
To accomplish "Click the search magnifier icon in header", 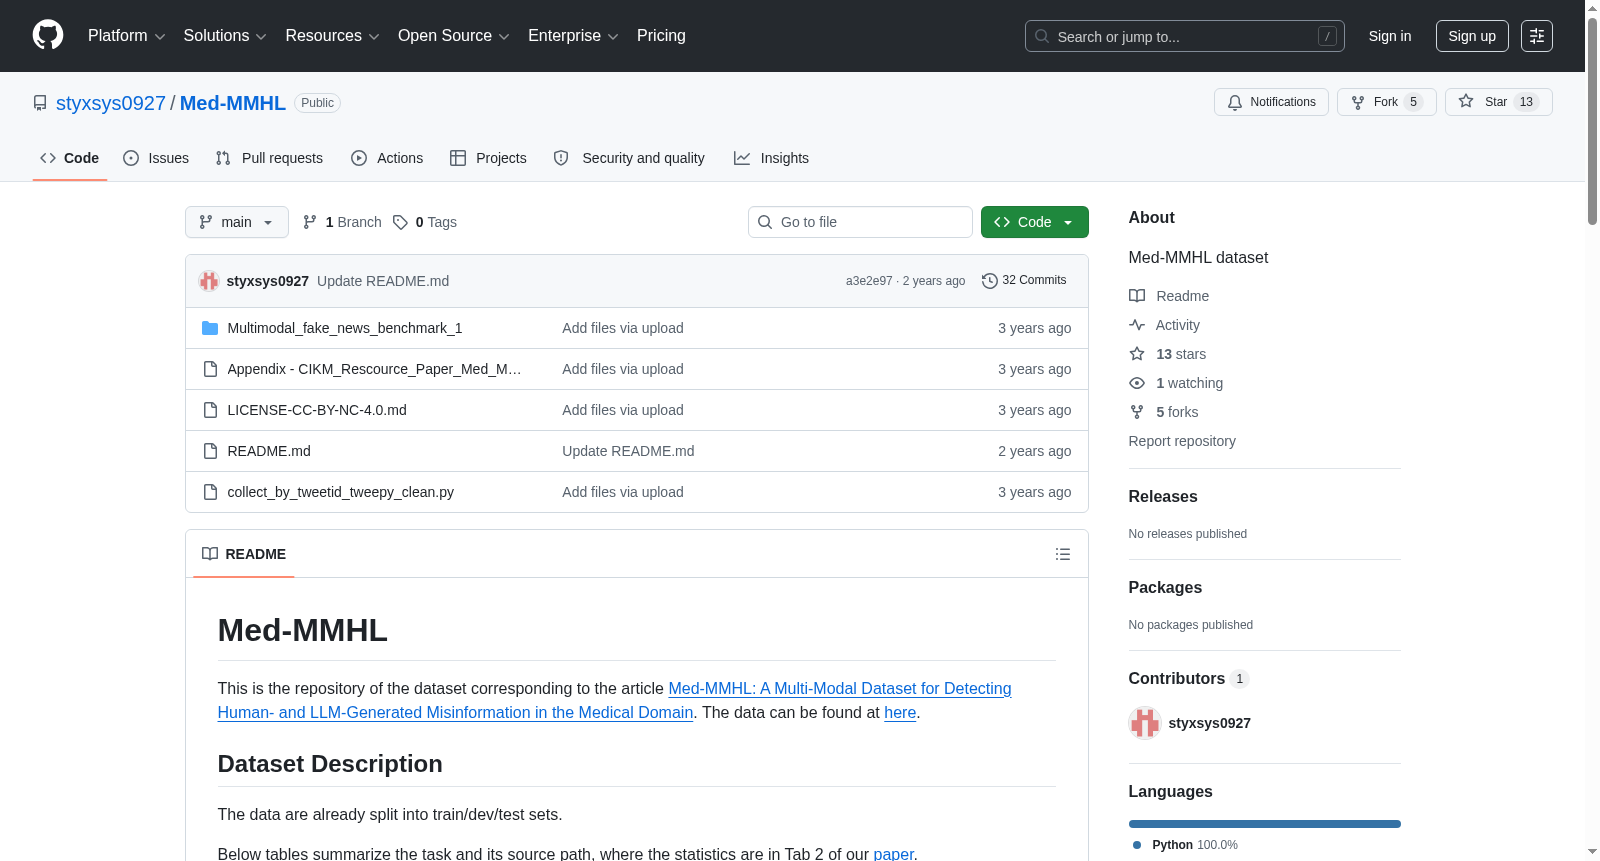I will tap(1042, 36).
